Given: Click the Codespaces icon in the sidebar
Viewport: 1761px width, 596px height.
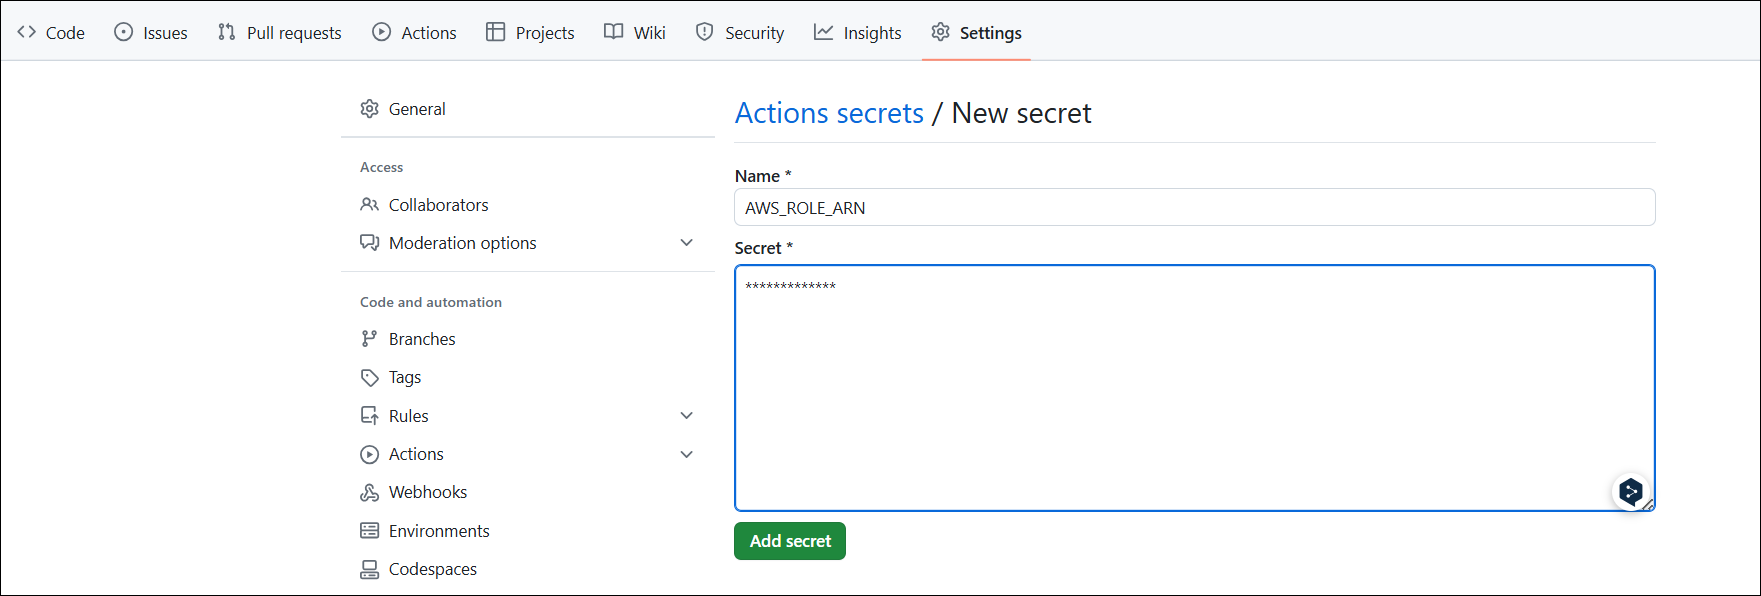Looking at the screenshot, I should pyautogui.click(x=370, y=568).
